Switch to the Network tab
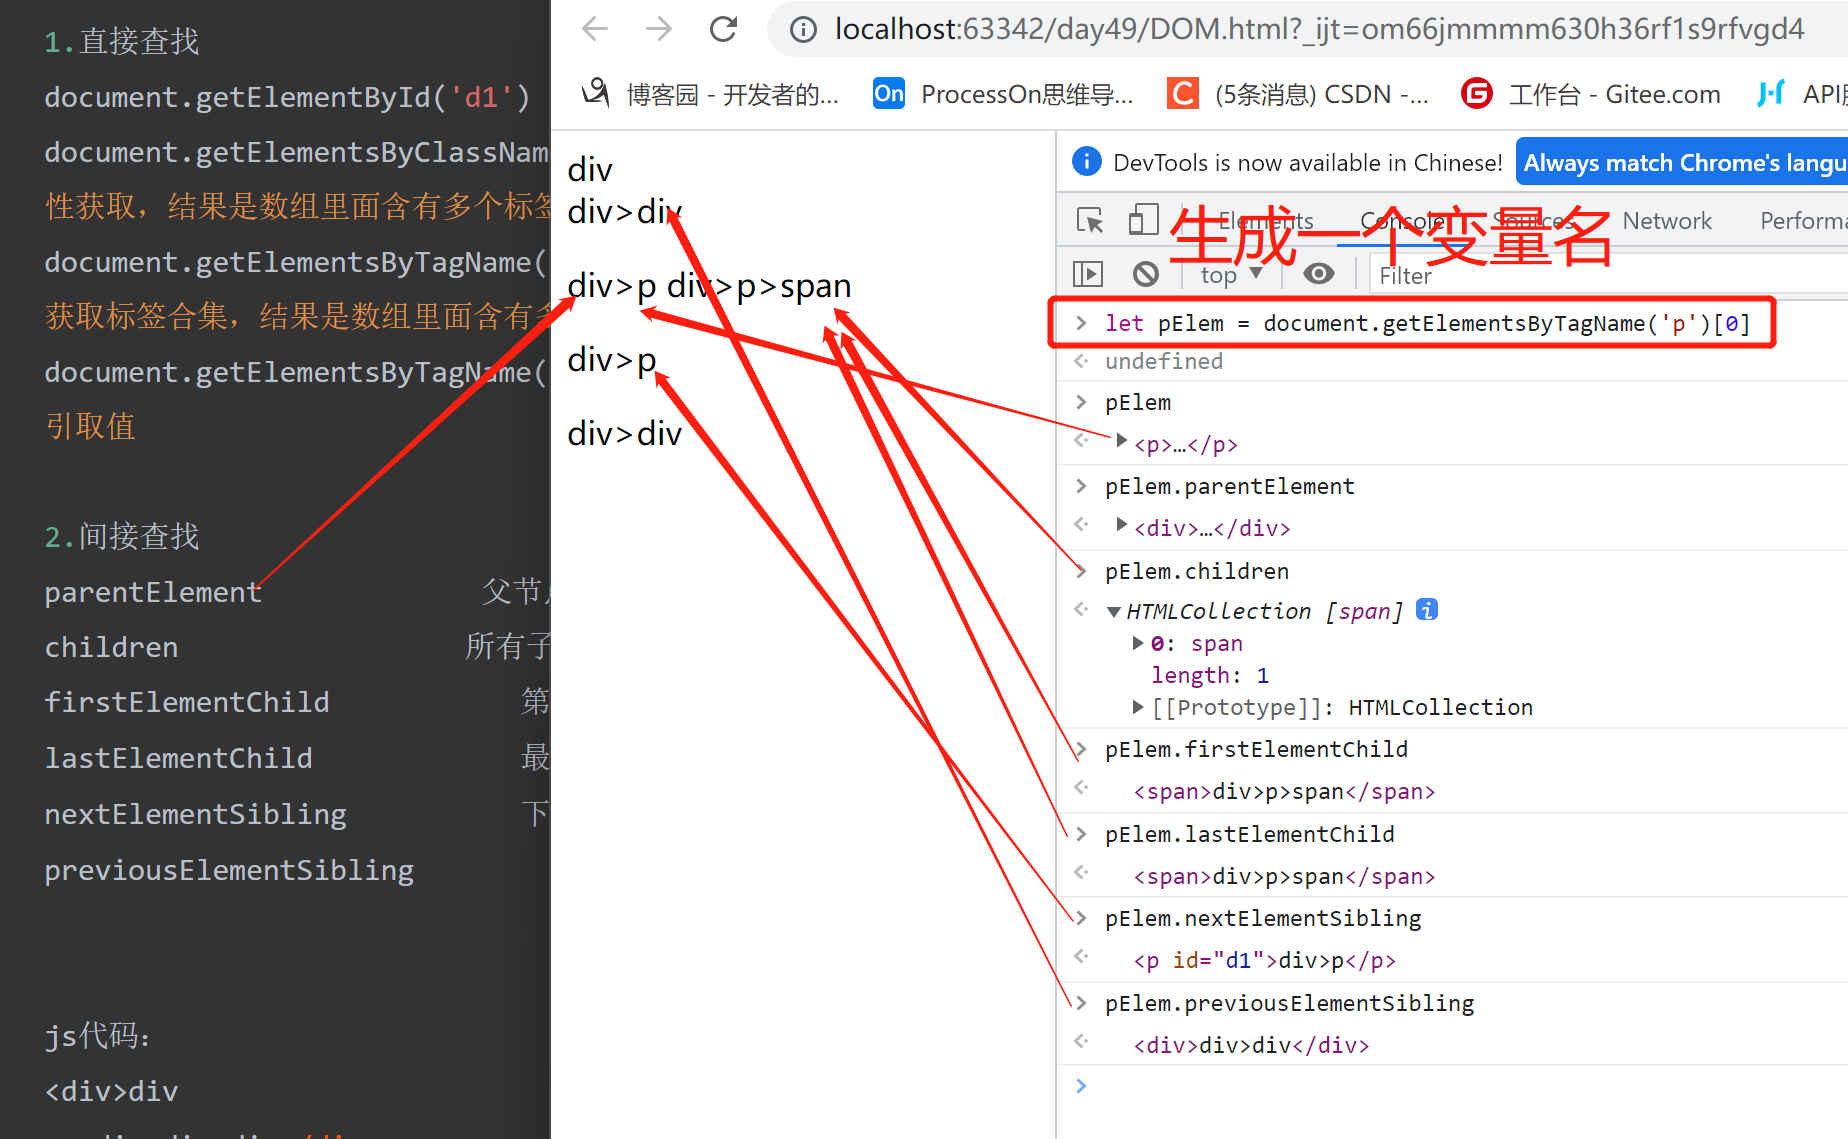Image resolution: width=1848 pixels, height=1139 pixels. [1667, 221]
